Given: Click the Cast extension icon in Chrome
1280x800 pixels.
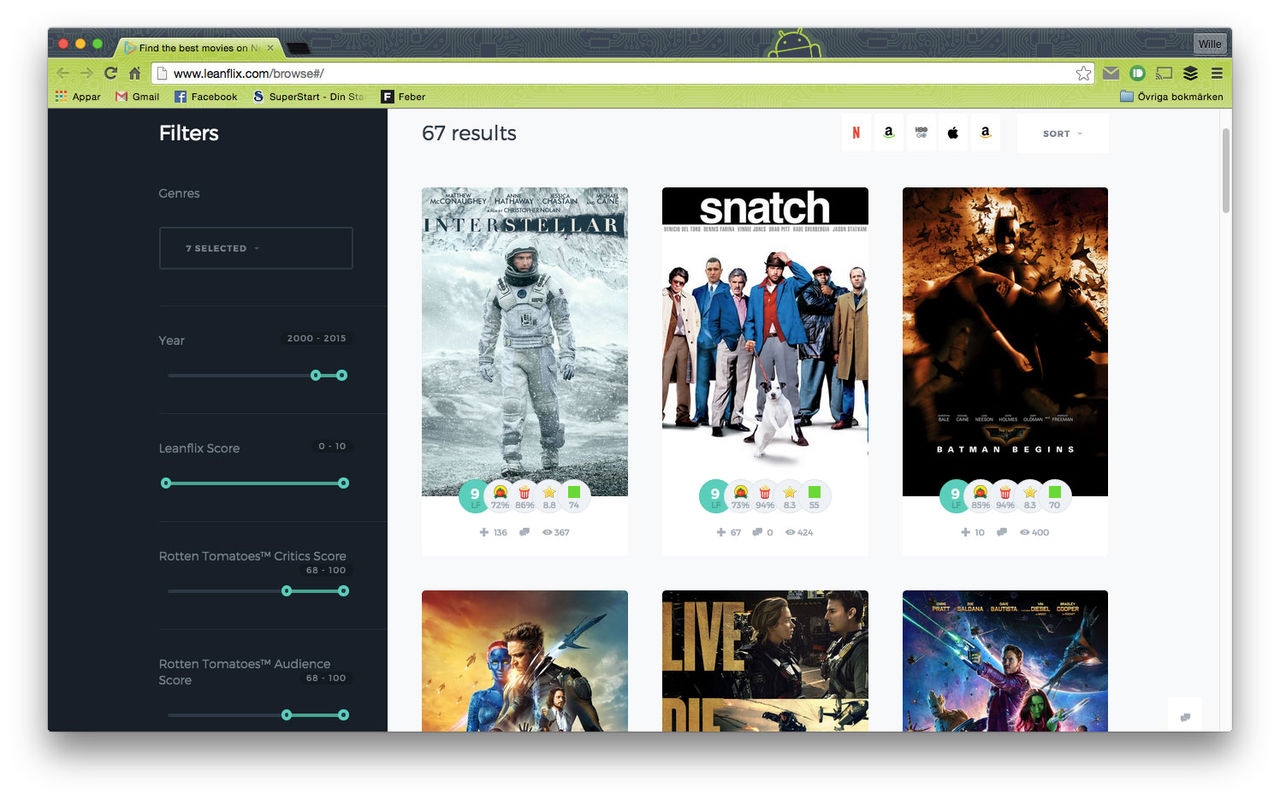Looking at the screenshot, I should pyautogui.click(x=1163, y=73).
